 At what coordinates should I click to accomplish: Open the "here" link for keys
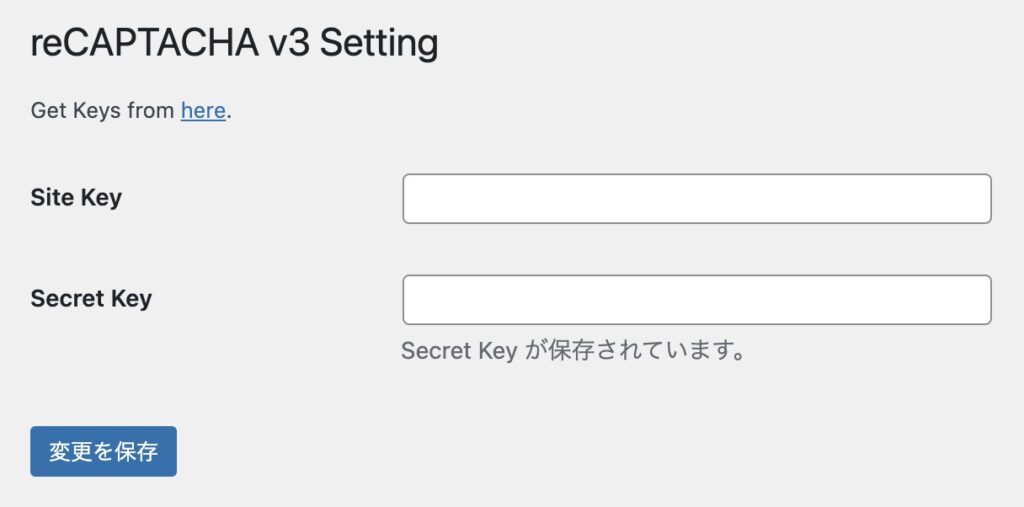pyautogui.click(x=203, y=111)
